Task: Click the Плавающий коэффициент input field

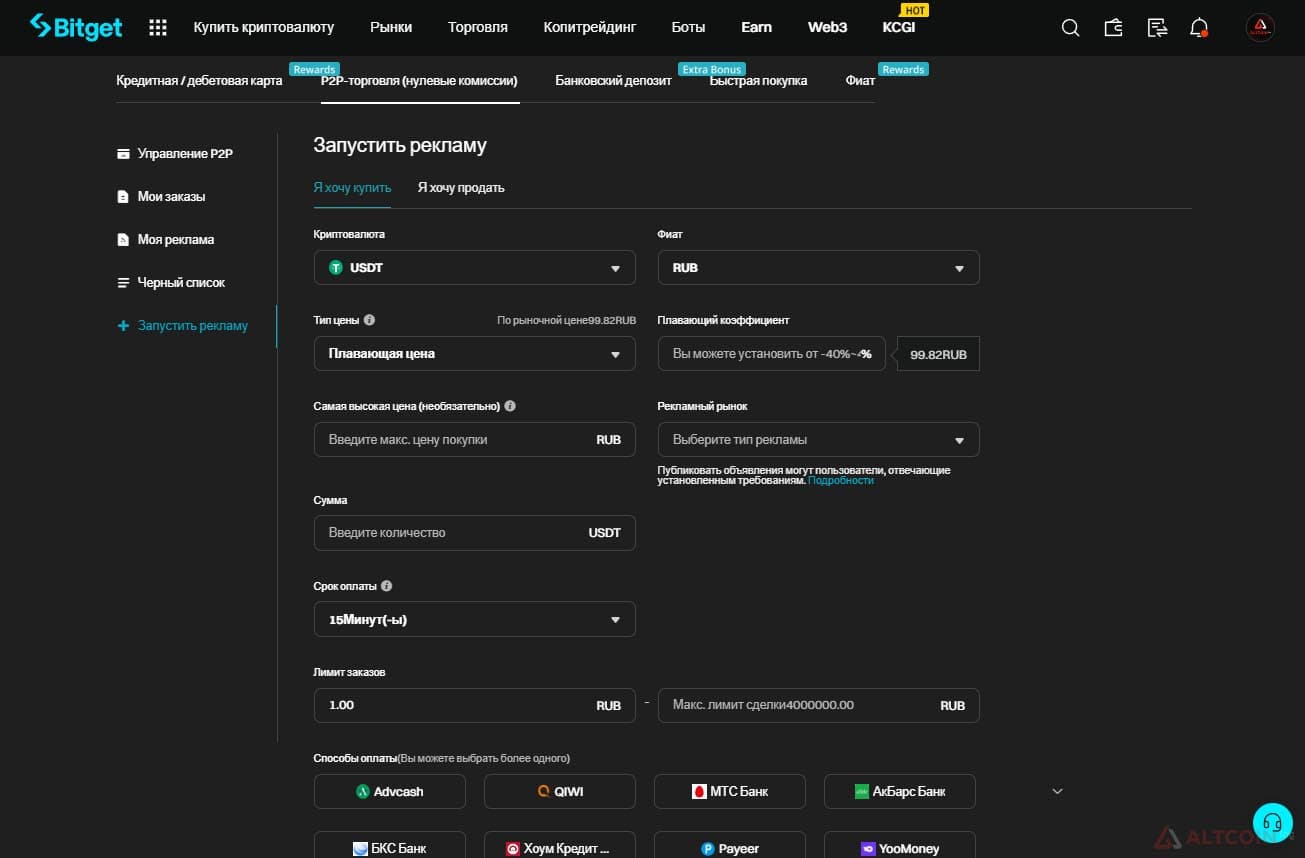Action: (772, 354)
